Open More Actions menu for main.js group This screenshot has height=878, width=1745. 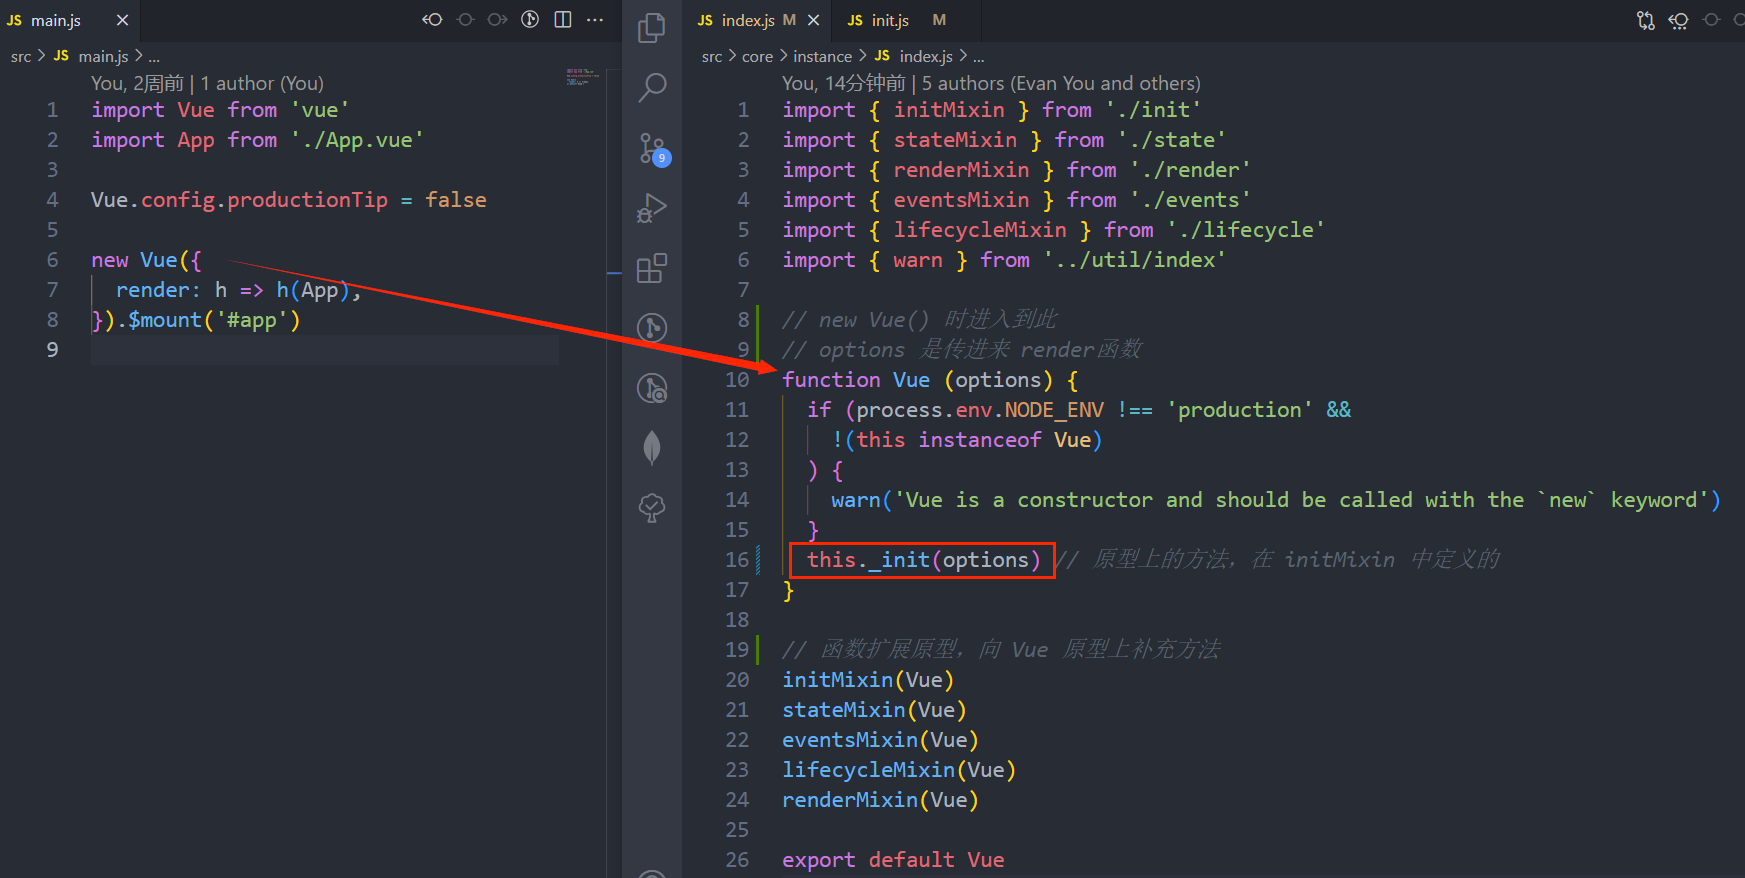(595, 20)
